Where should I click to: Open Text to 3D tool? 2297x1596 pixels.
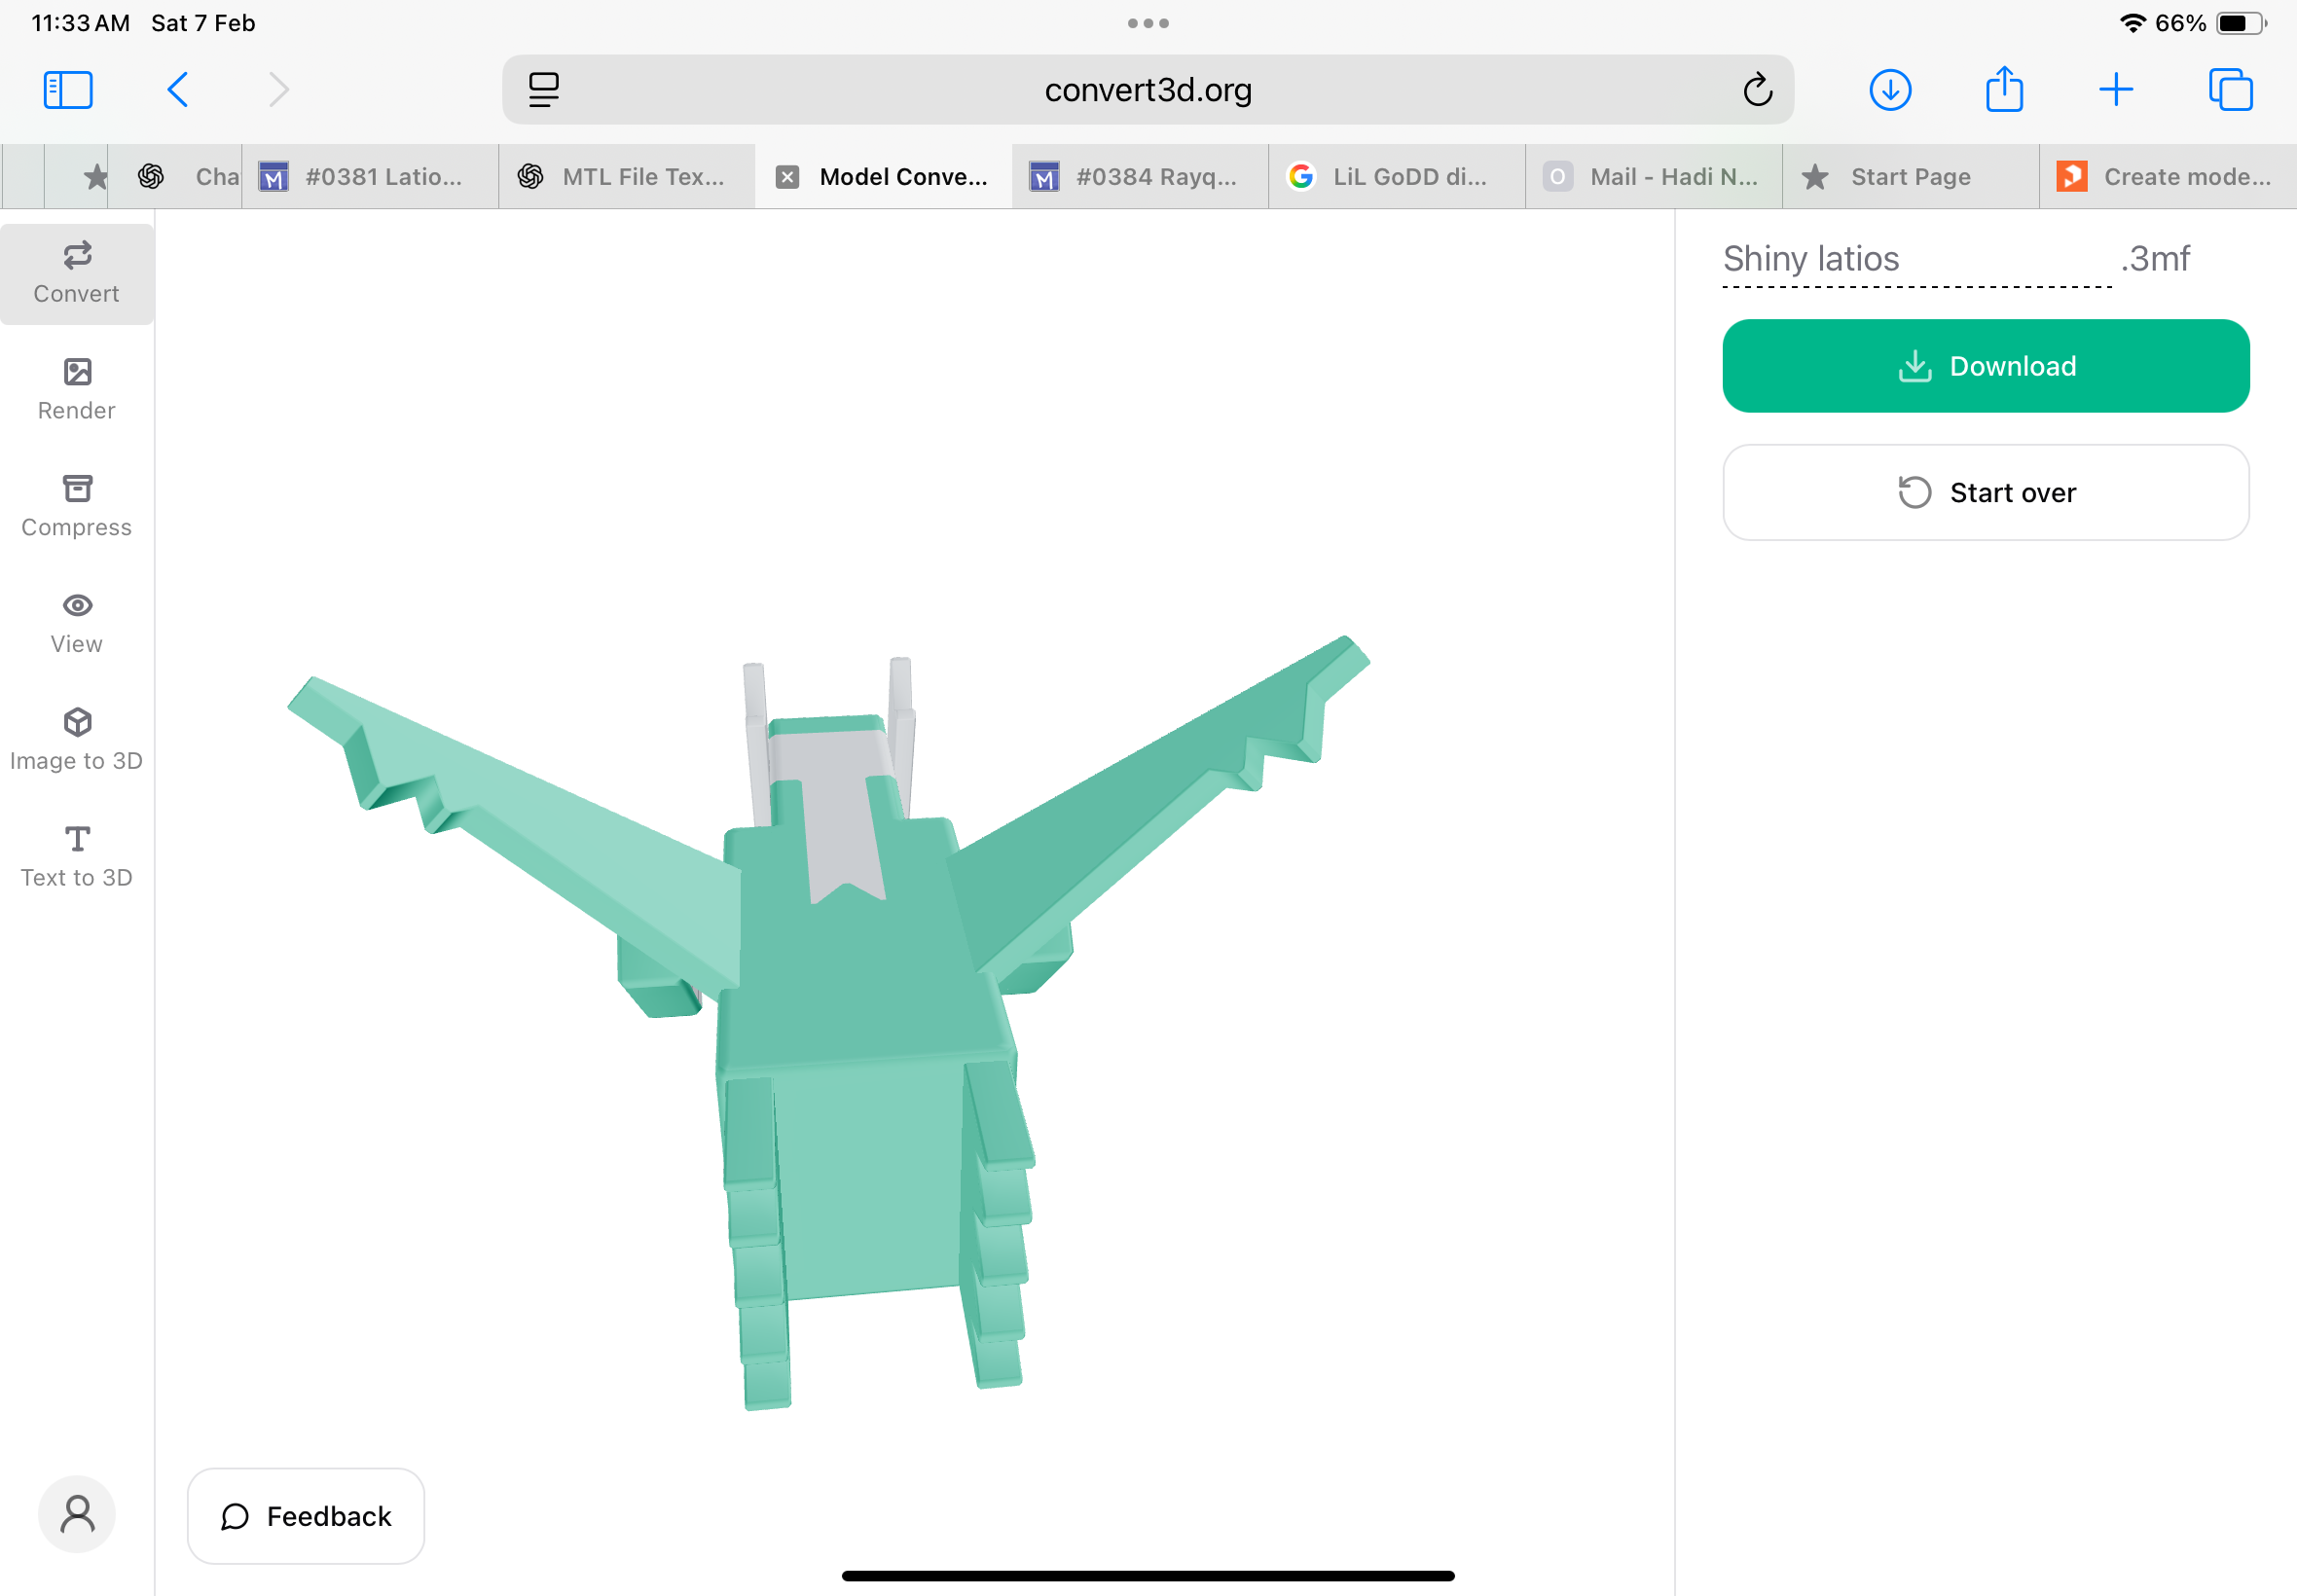click(x=77, y=858)
